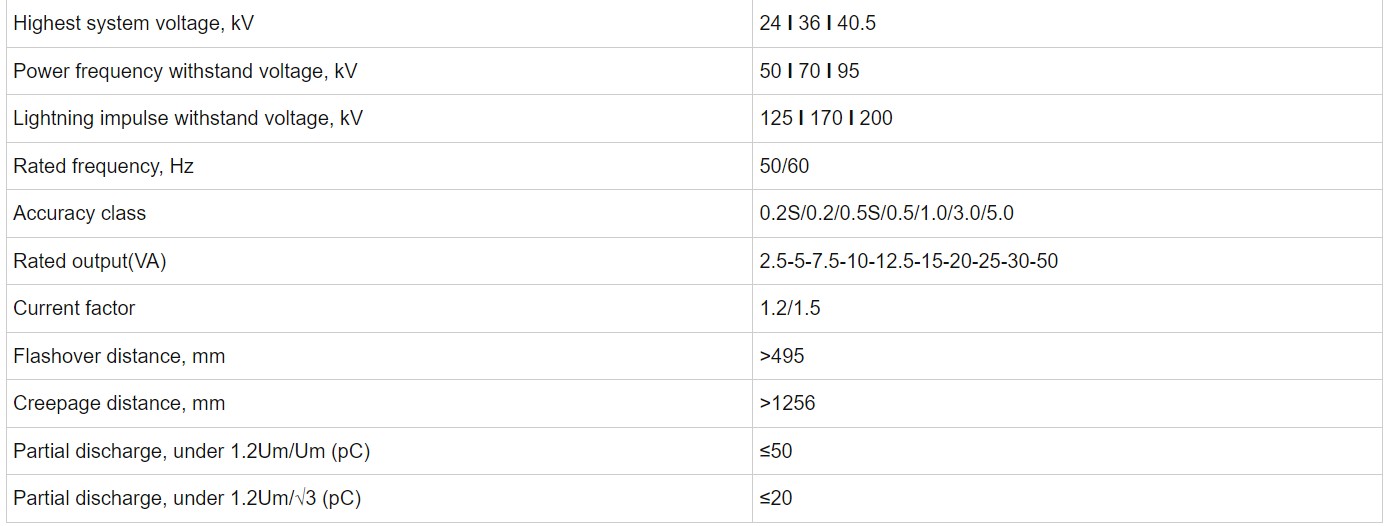The image size is (1387, 526).
Task: Click the Rated output(VA) label
Action: (x=90, y=261)
